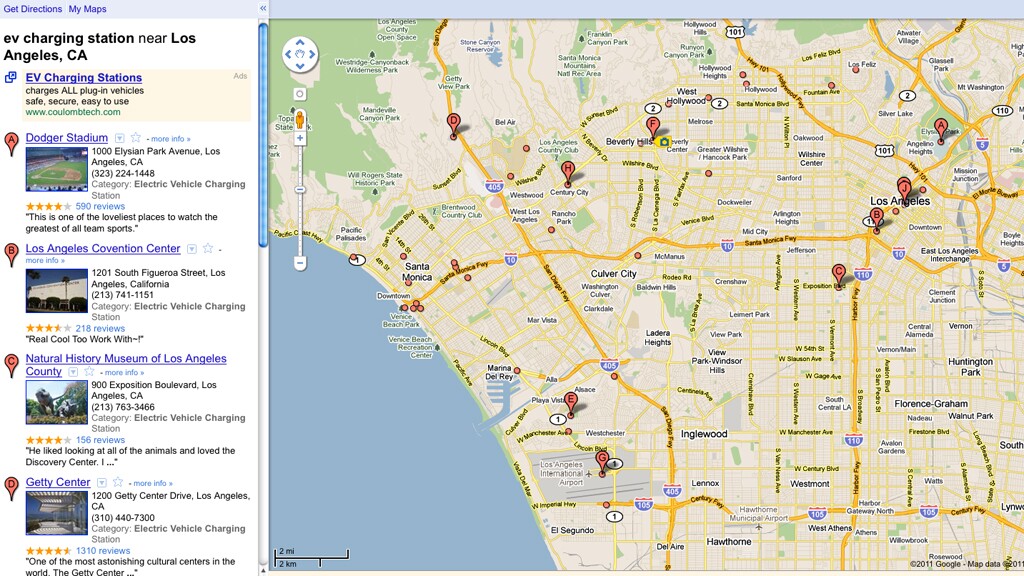This screenshot has height=576, width=1024.
Task: Open the Los Angeles Convention Center link
Action: pyautogui.click(x=103, y=248)
